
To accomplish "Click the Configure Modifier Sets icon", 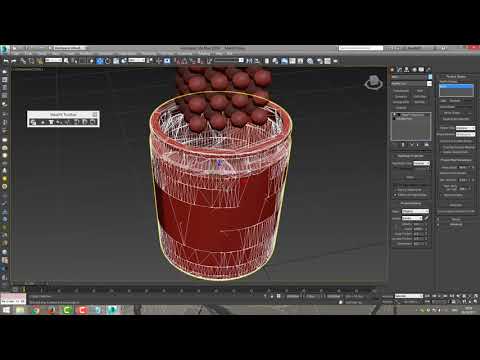I will tap(426, 145).
